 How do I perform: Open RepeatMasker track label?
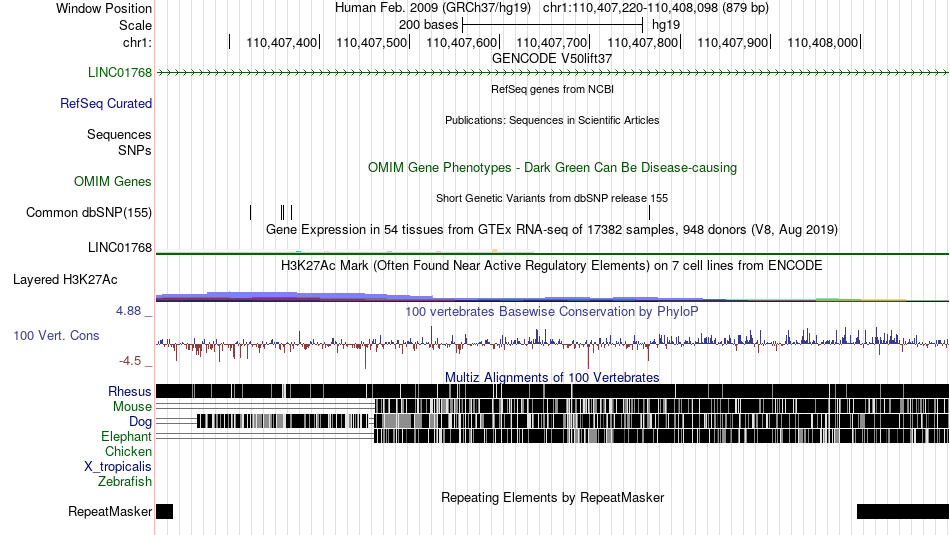click(x=110, y=512)
